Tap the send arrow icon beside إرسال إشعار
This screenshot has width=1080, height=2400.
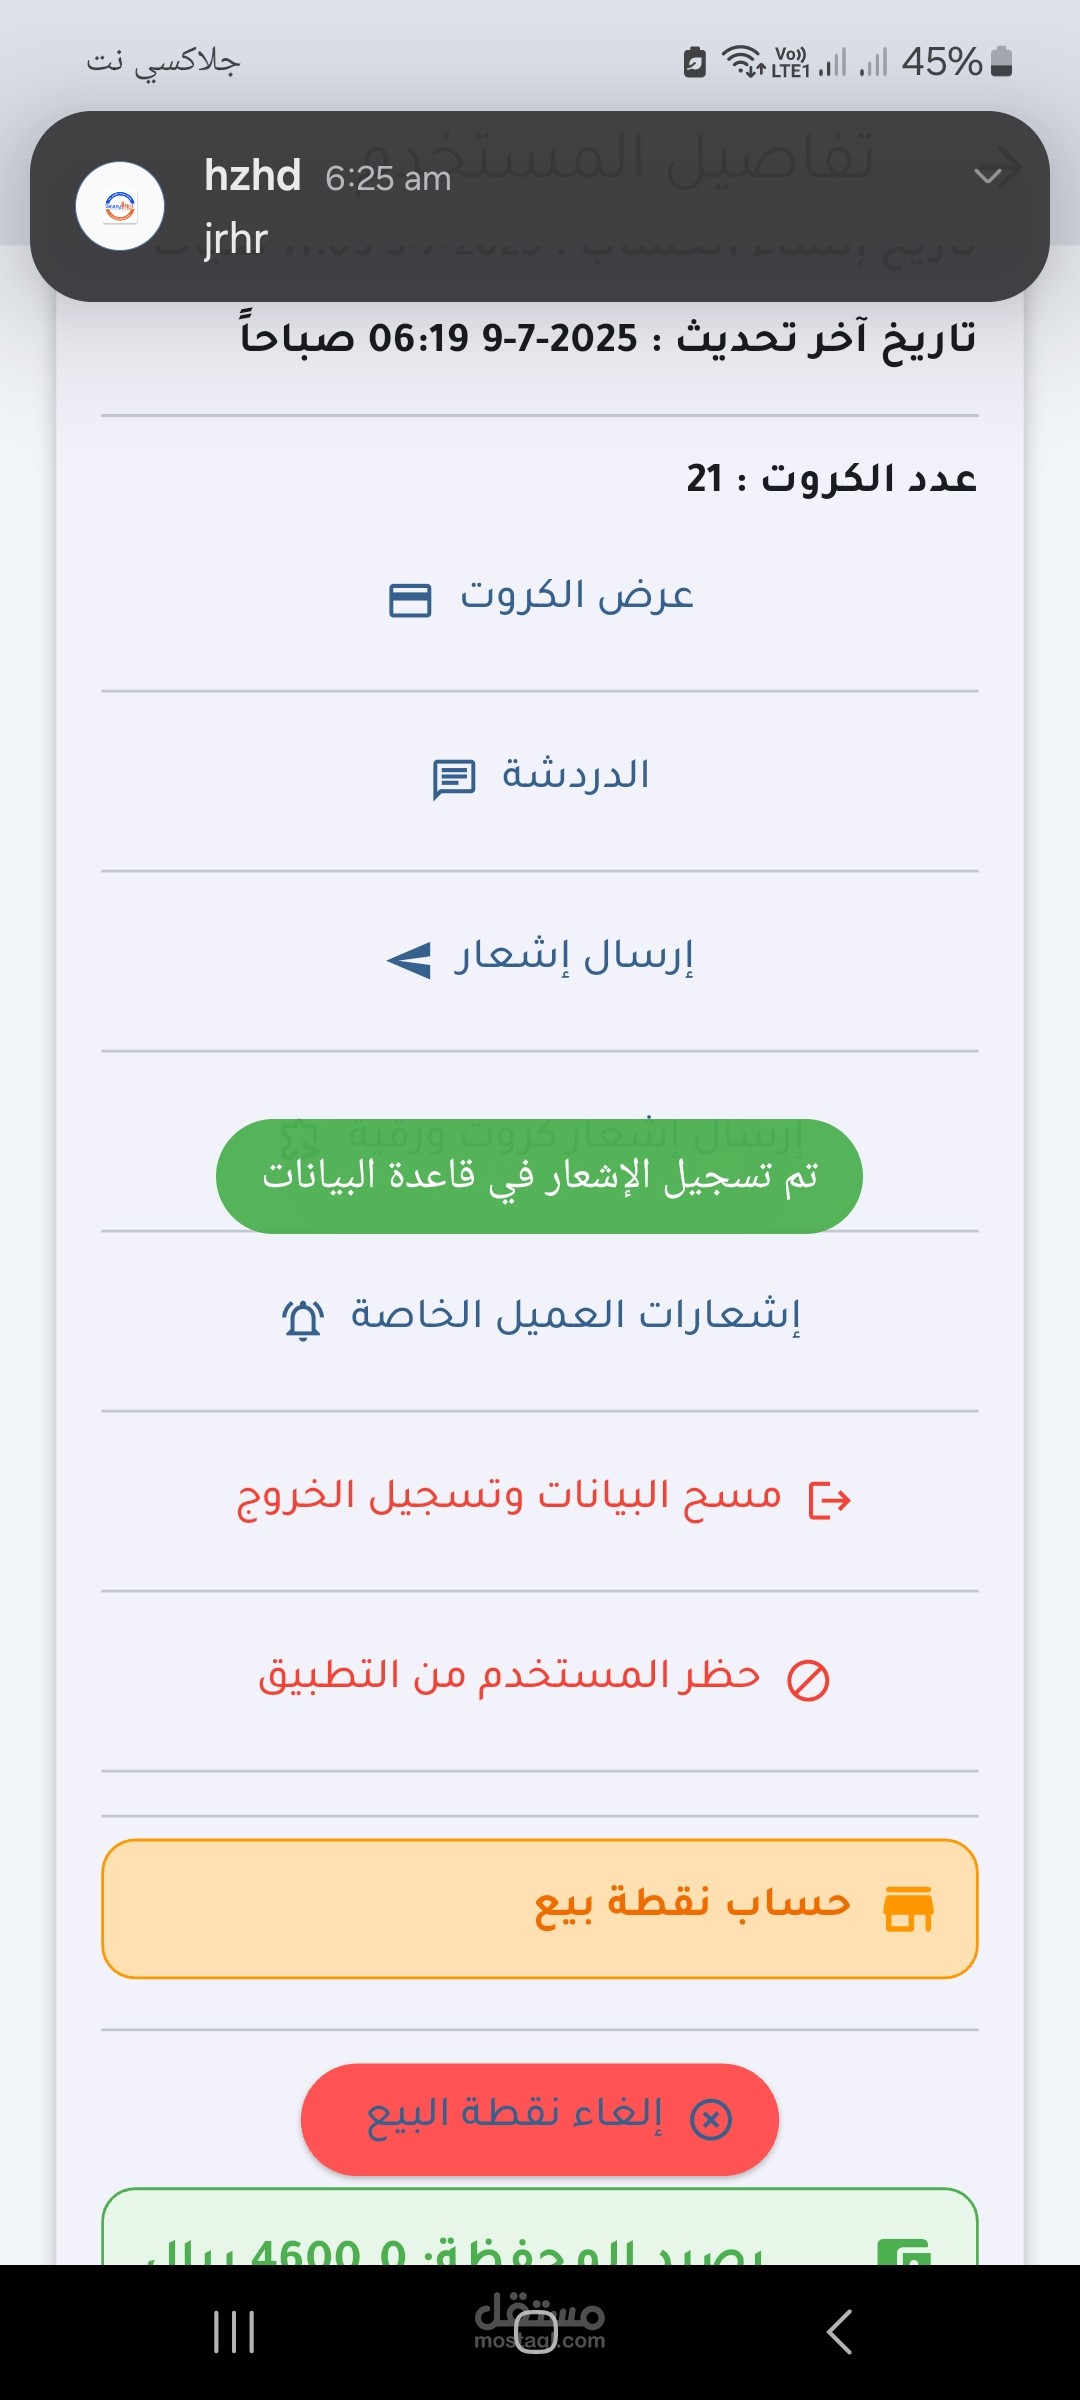409,960
